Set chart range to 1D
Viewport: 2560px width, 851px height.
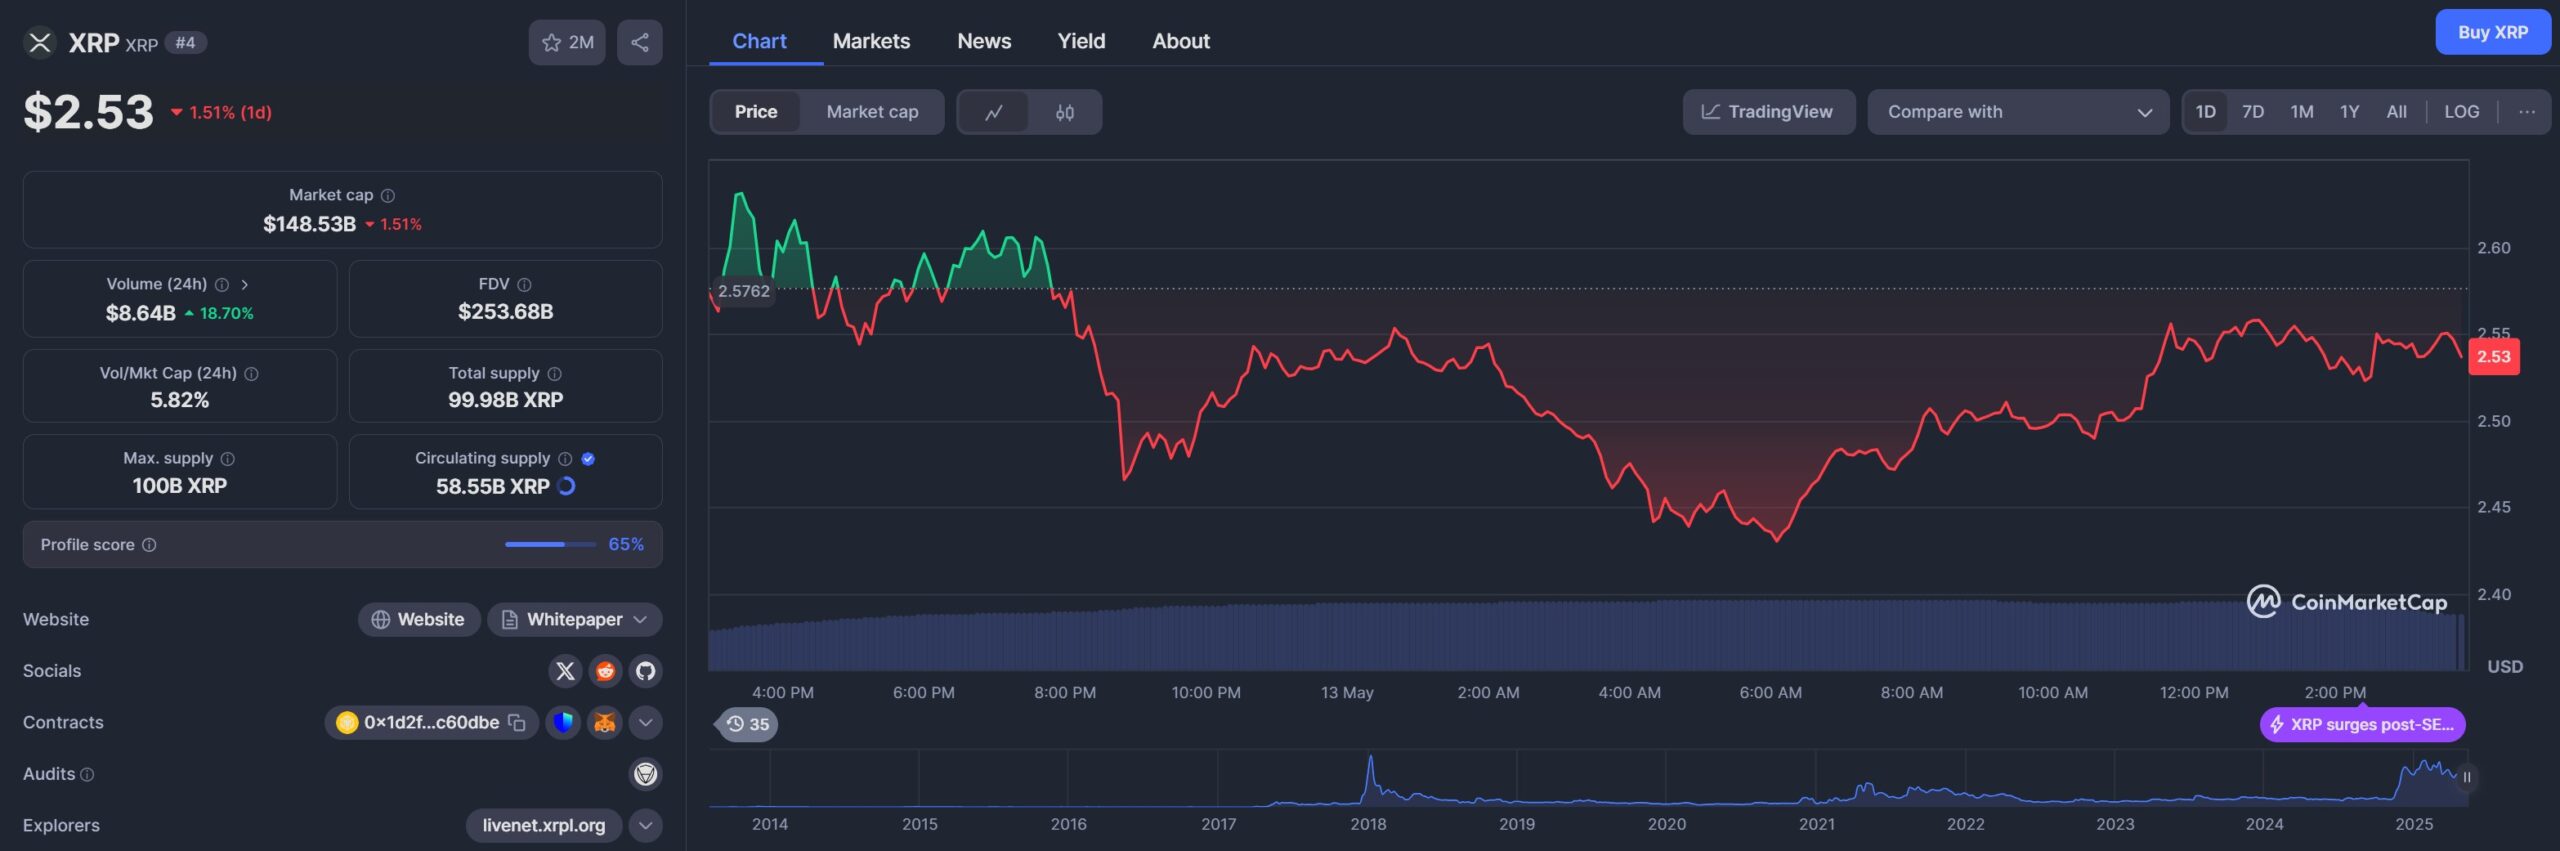[2206, 112]
